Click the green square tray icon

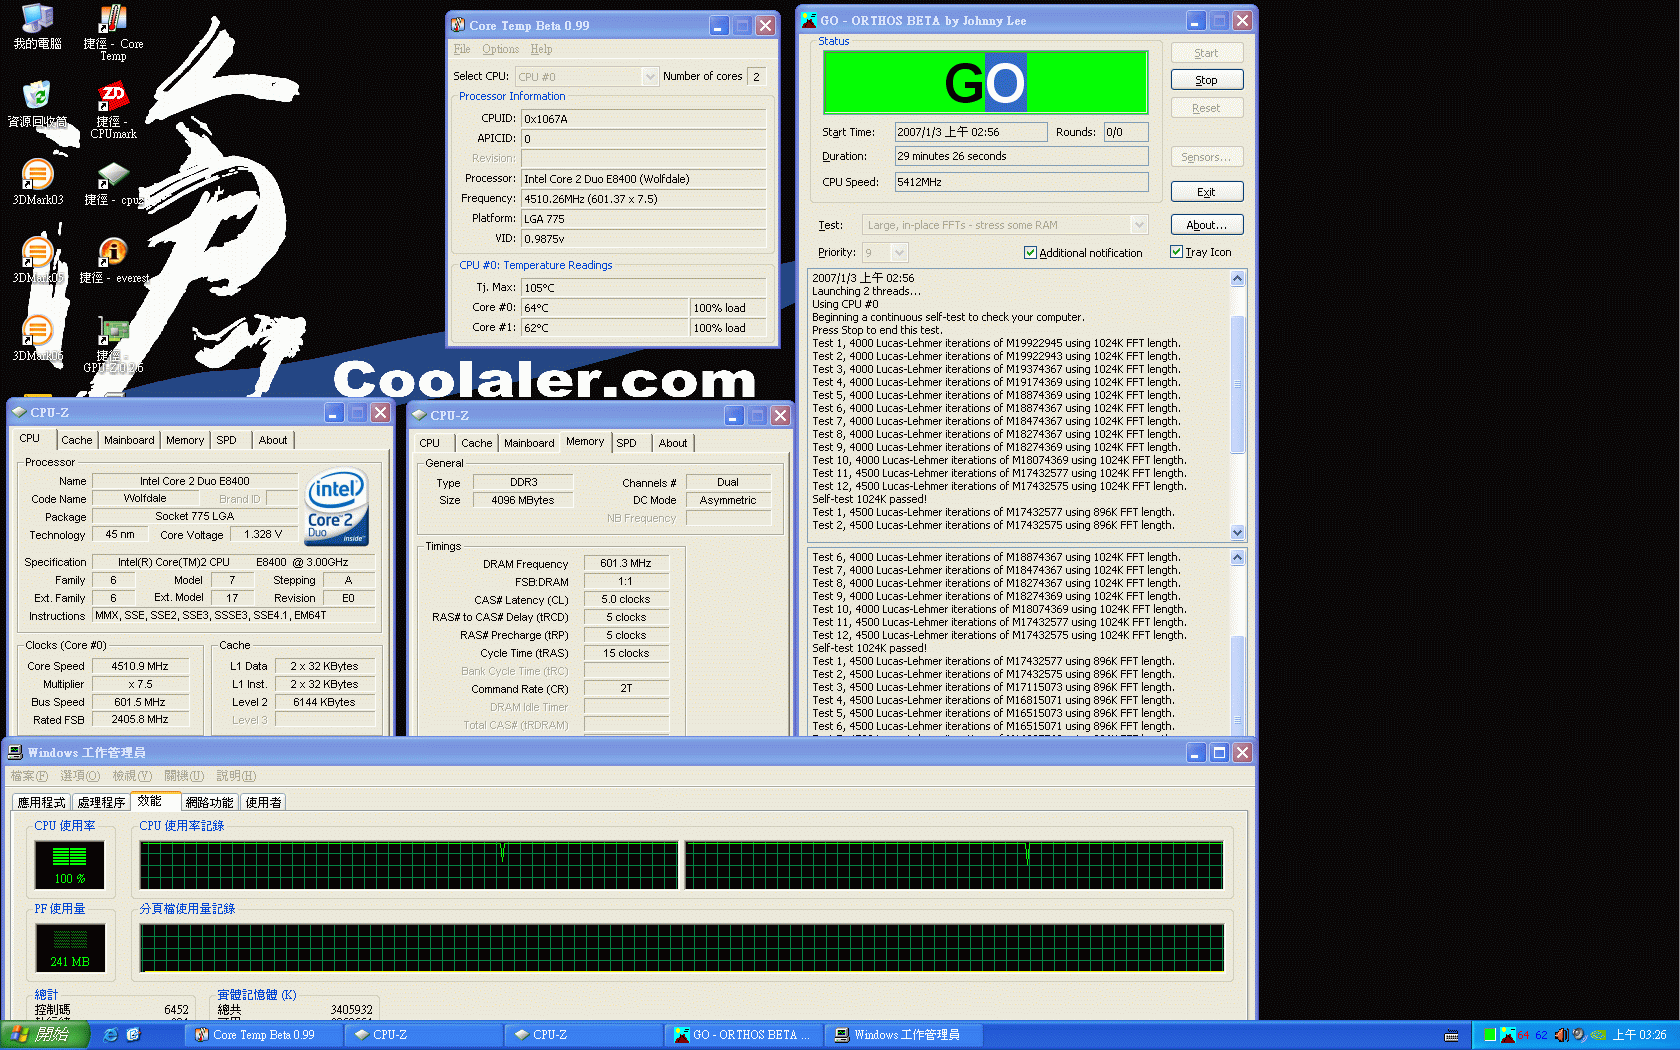pos(1490,1035)
